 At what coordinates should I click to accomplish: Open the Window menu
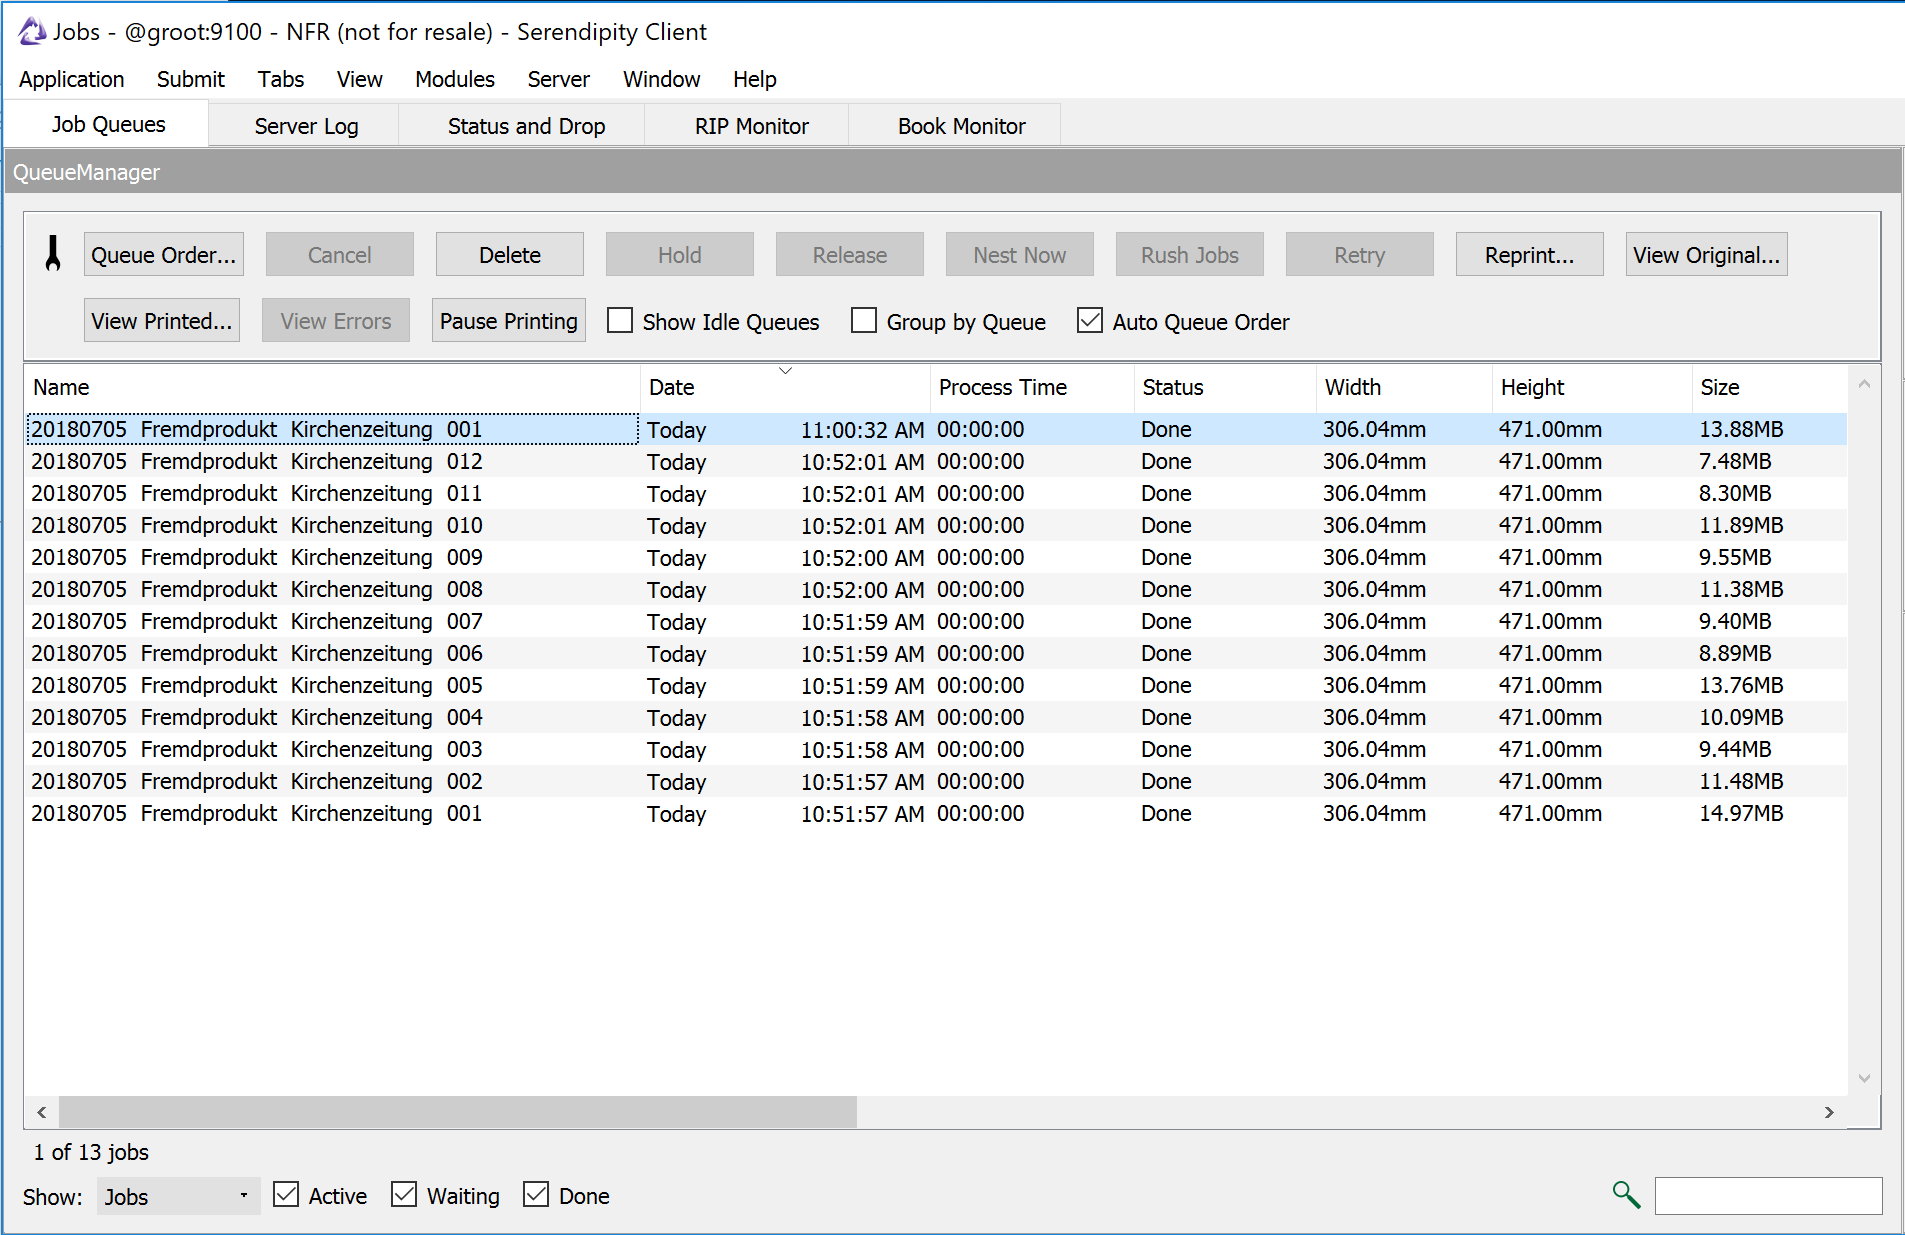point(662,79)
